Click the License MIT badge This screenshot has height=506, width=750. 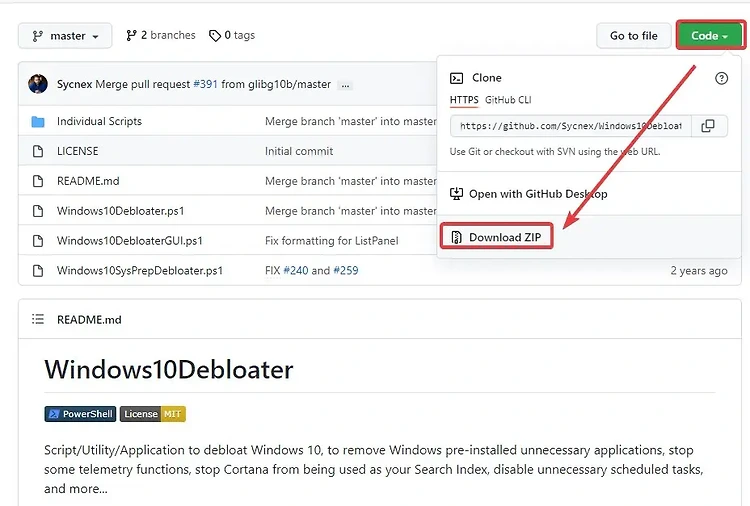coord(153,414)
